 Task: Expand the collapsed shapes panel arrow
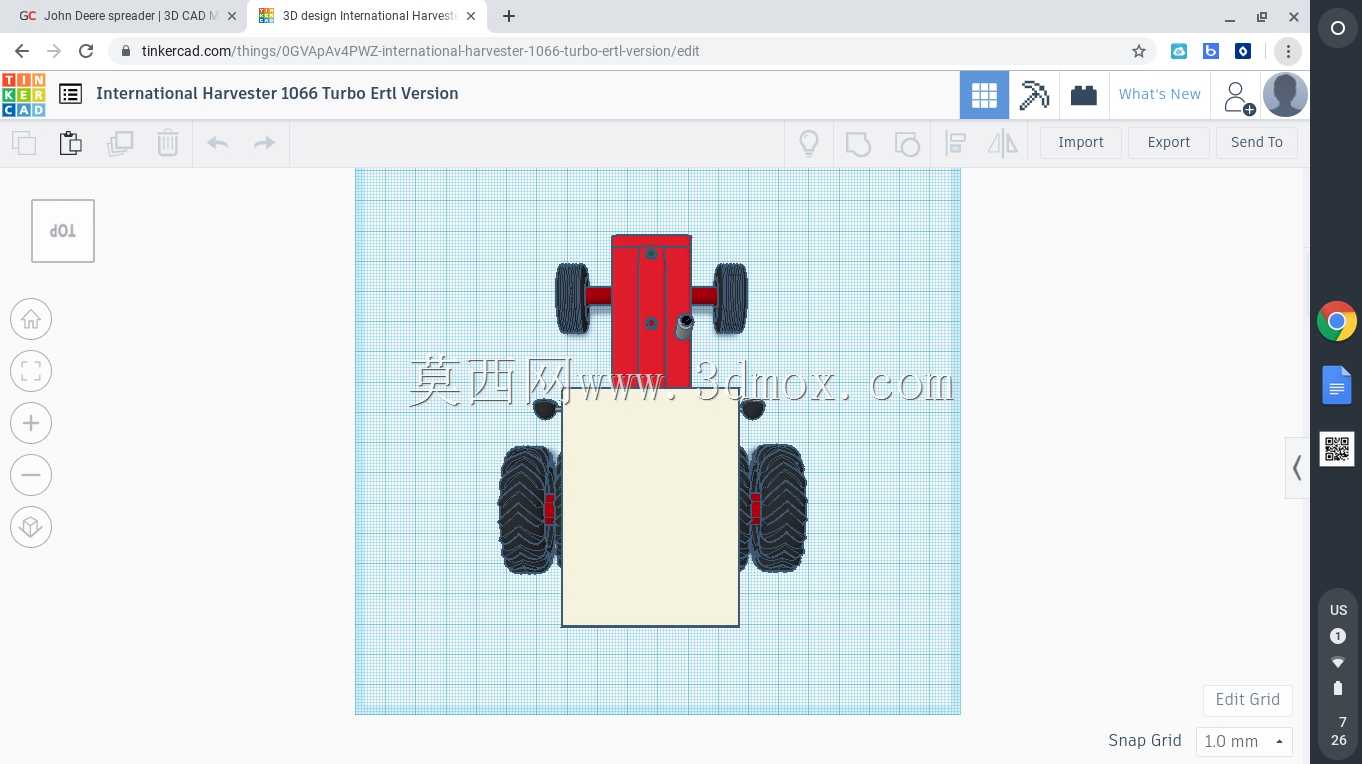coord(1297,468)
